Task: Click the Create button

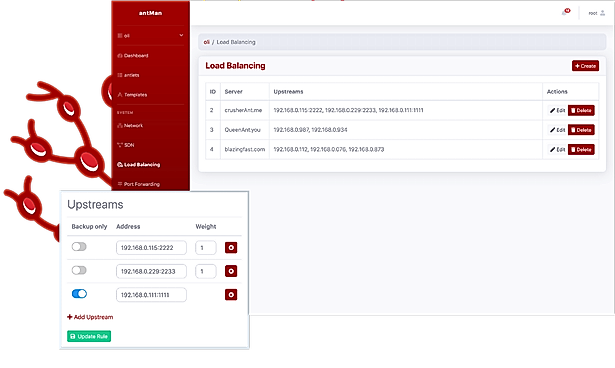Action: tap(585, 66)
